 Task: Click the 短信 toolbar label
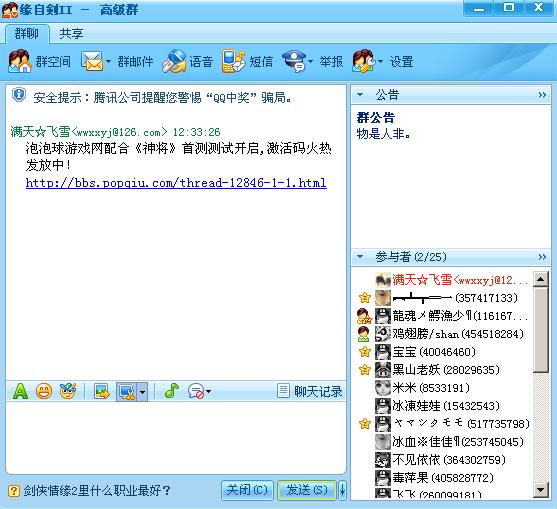[261, 62]
